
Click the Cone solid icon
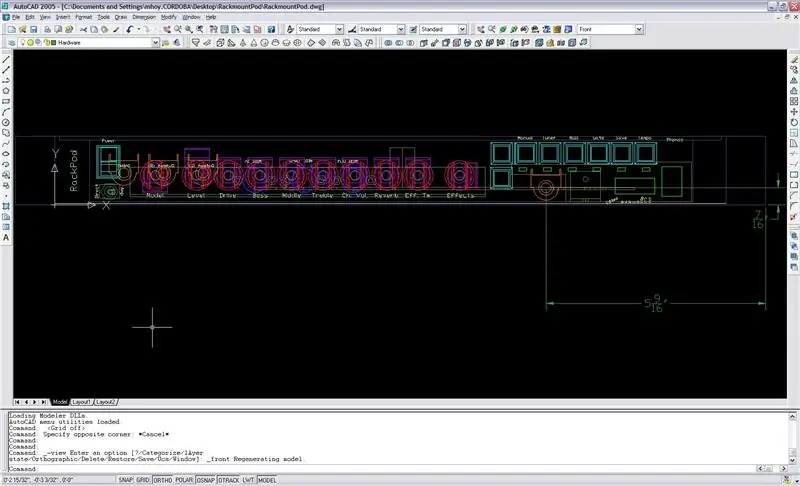(254, 43)
